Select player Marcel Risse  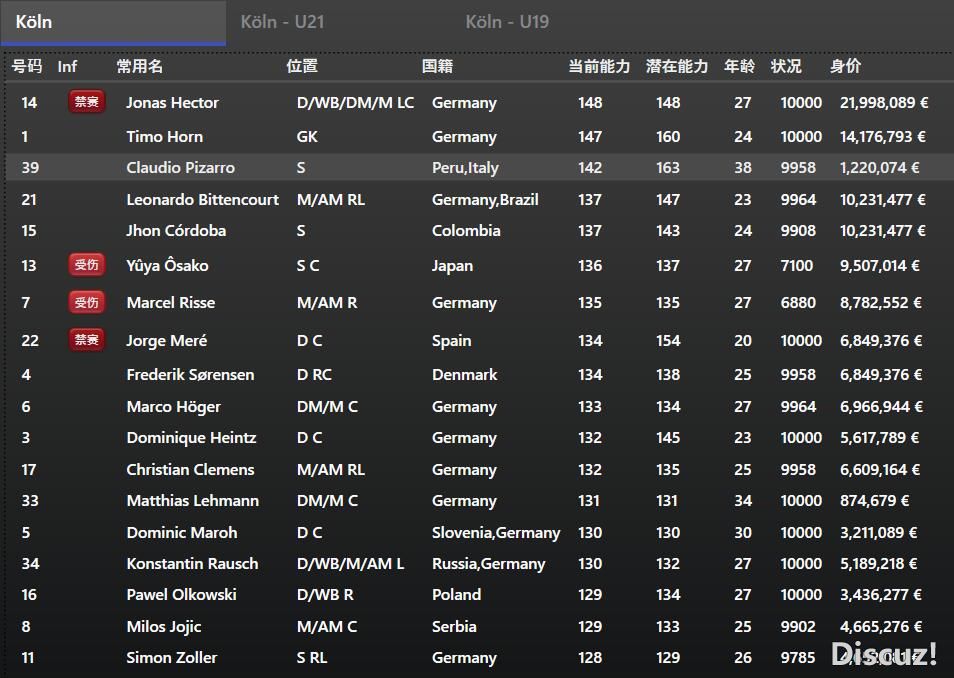(x=170, y=303)
